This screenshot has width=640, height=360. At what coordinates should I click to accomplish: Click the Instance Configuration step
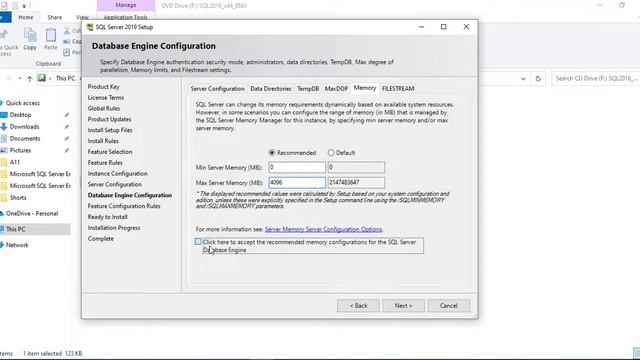click(x=118, y=173)
